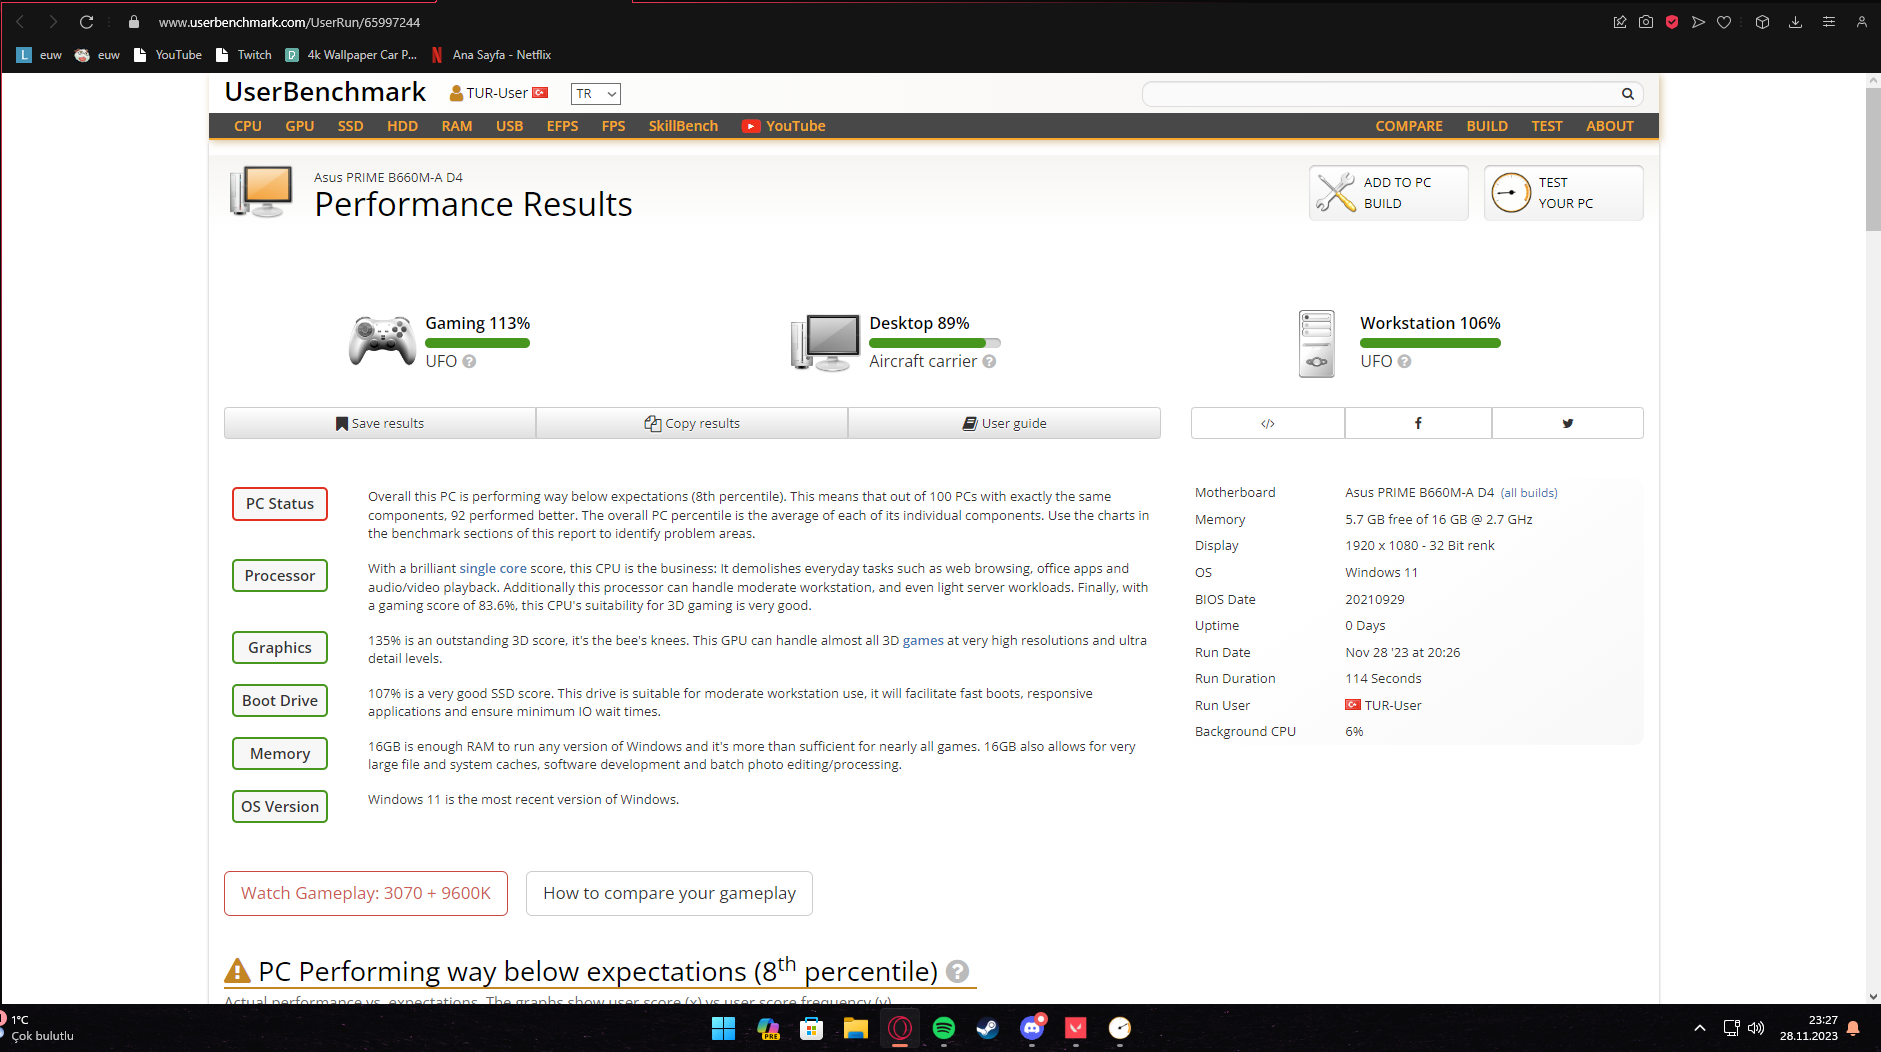Open the RAM menu tab
The image size is (1881, 1052).
tap(457, 126)
